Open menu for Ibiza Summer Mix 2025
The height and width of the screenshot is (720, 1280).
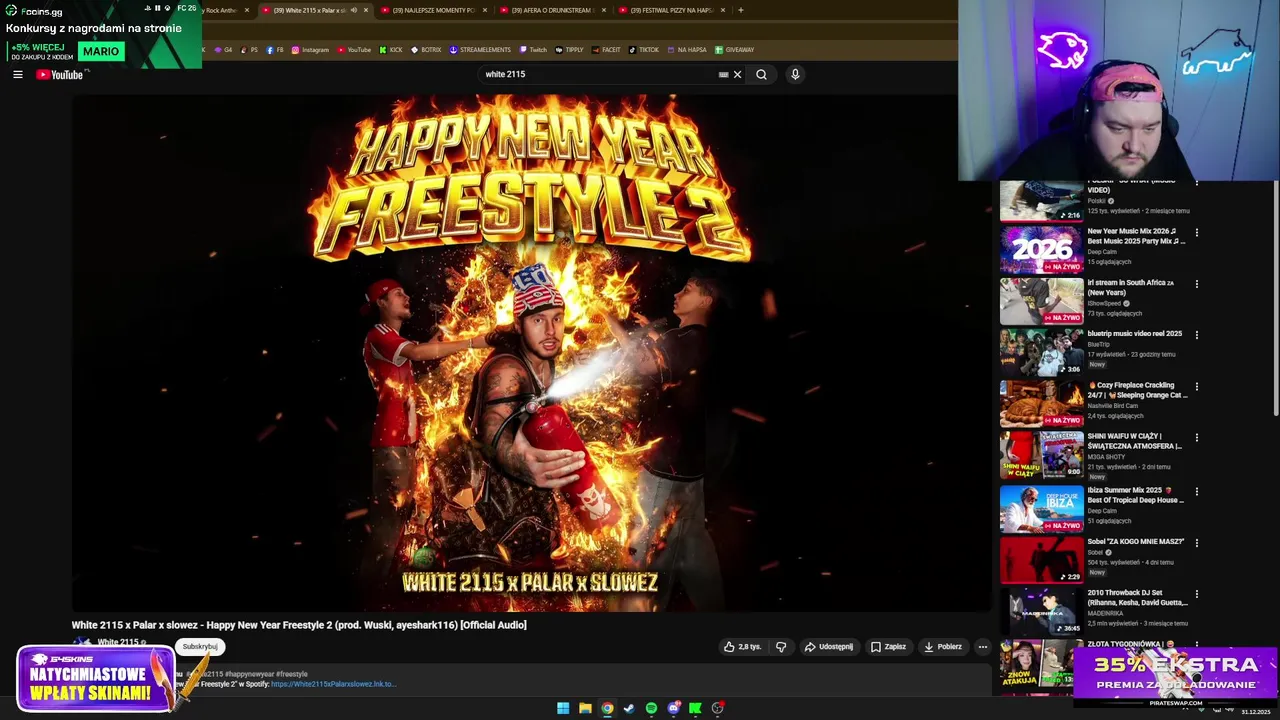click(x=1197, y=491)
